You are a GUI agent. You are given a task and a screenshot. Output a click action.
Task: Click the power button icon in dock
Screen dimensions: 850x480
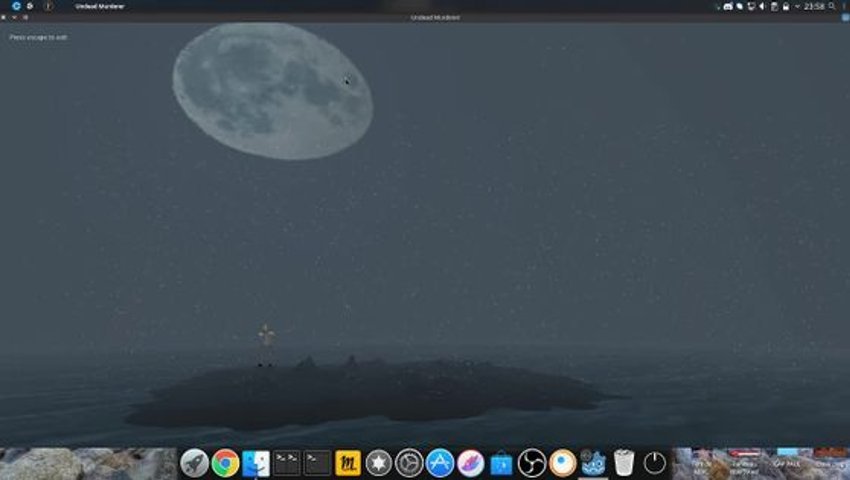pyautogui.click(x=655, y=463)
